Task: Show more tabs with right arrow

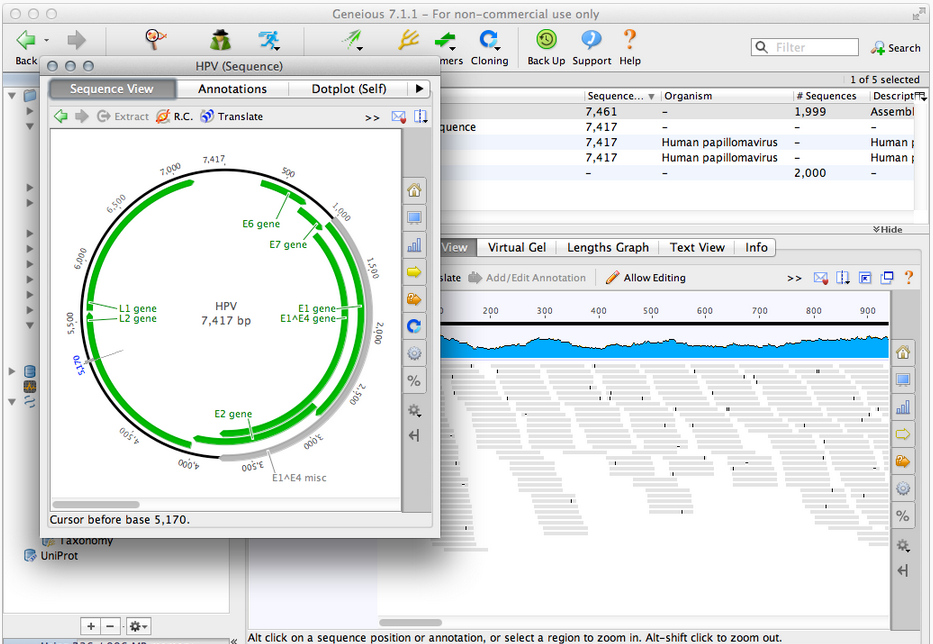Action: point(419,89)
